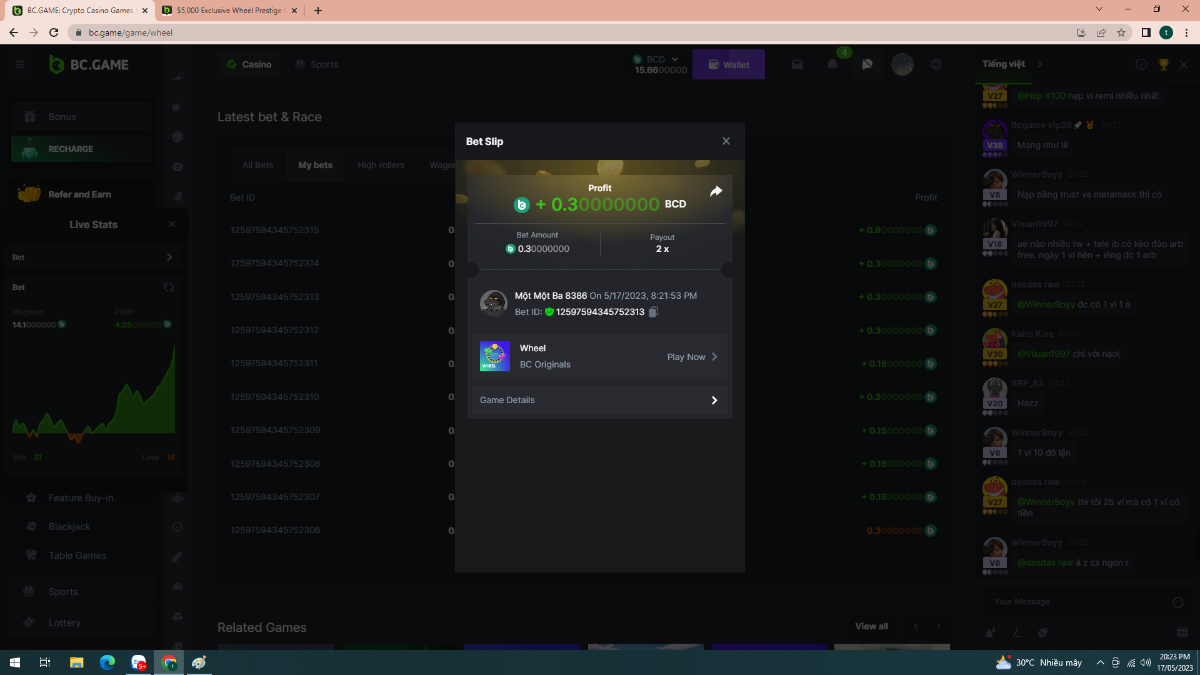This screenshot has width=1200, height=675.
Task: Click Play Now for the Wheel game
Action: (692, 357)
